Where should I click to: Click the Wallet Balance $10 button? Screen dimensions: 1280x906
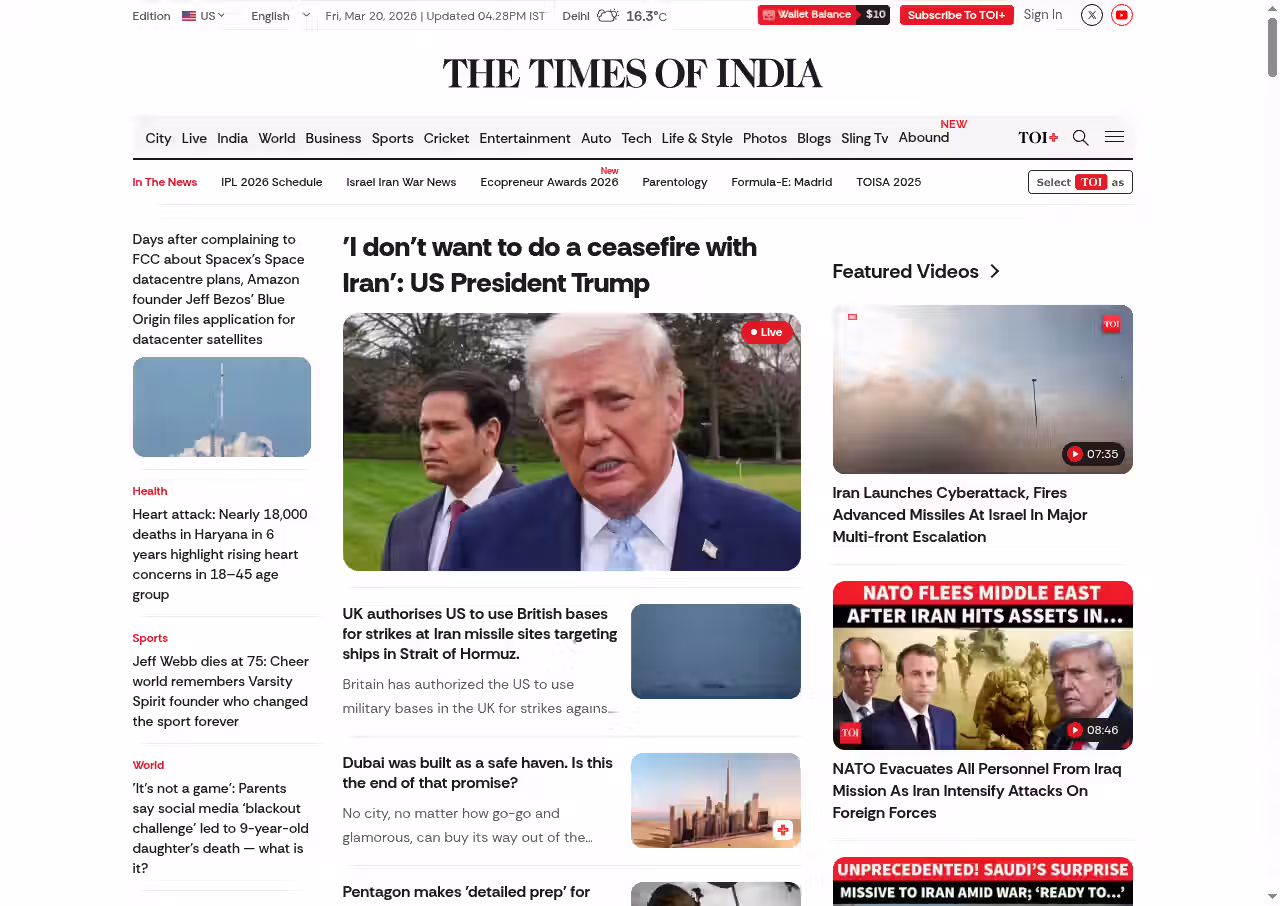tap(823, 15)
